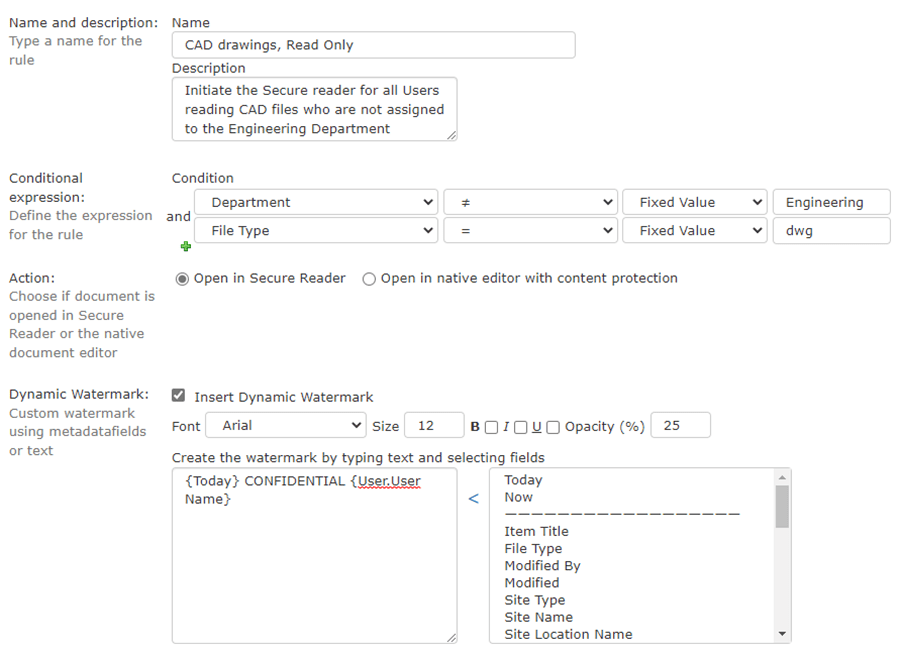Screen dimensions: 902x656
Task: Select Item Title from fields list
Action: pos(536,531)
